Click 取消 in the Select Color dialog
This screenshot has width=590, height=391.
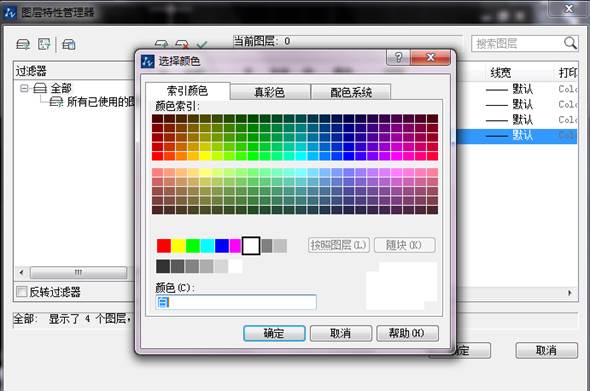coord(341,333)
